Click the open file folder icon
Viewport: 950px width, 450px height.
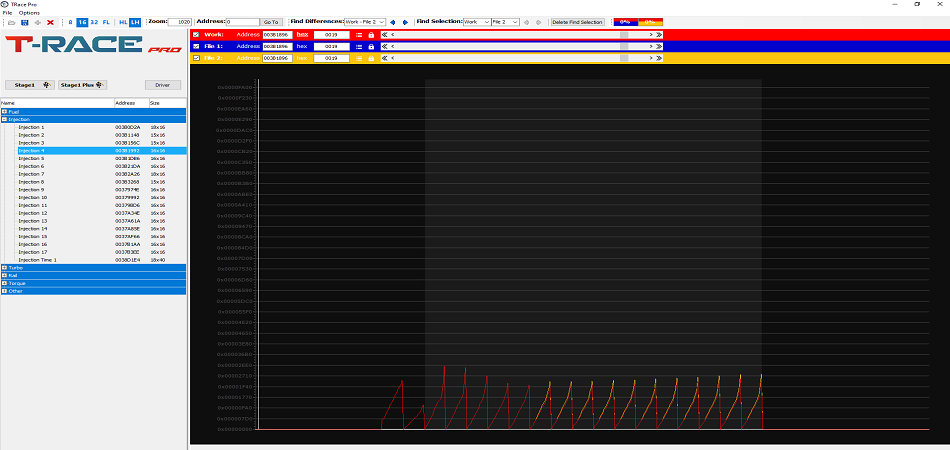tap(11, 21)
